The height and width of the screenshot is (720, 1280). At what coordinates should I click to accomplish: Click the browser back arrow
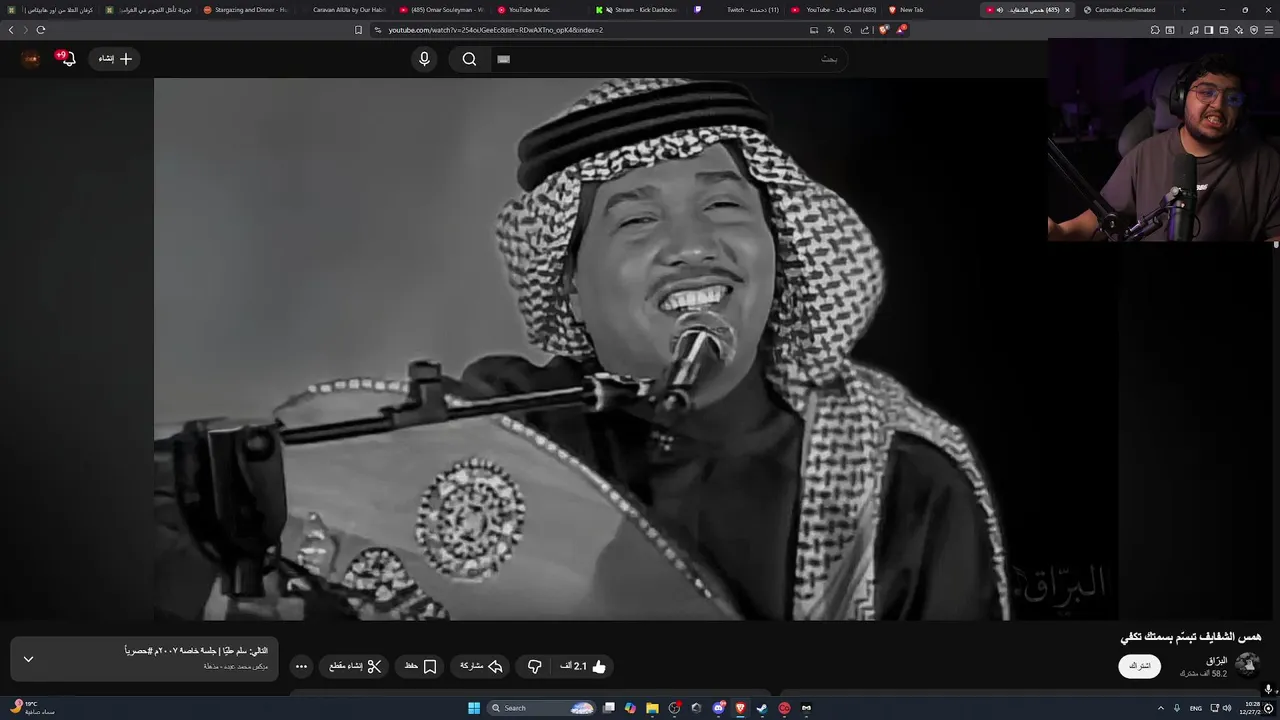coord(11,30)
